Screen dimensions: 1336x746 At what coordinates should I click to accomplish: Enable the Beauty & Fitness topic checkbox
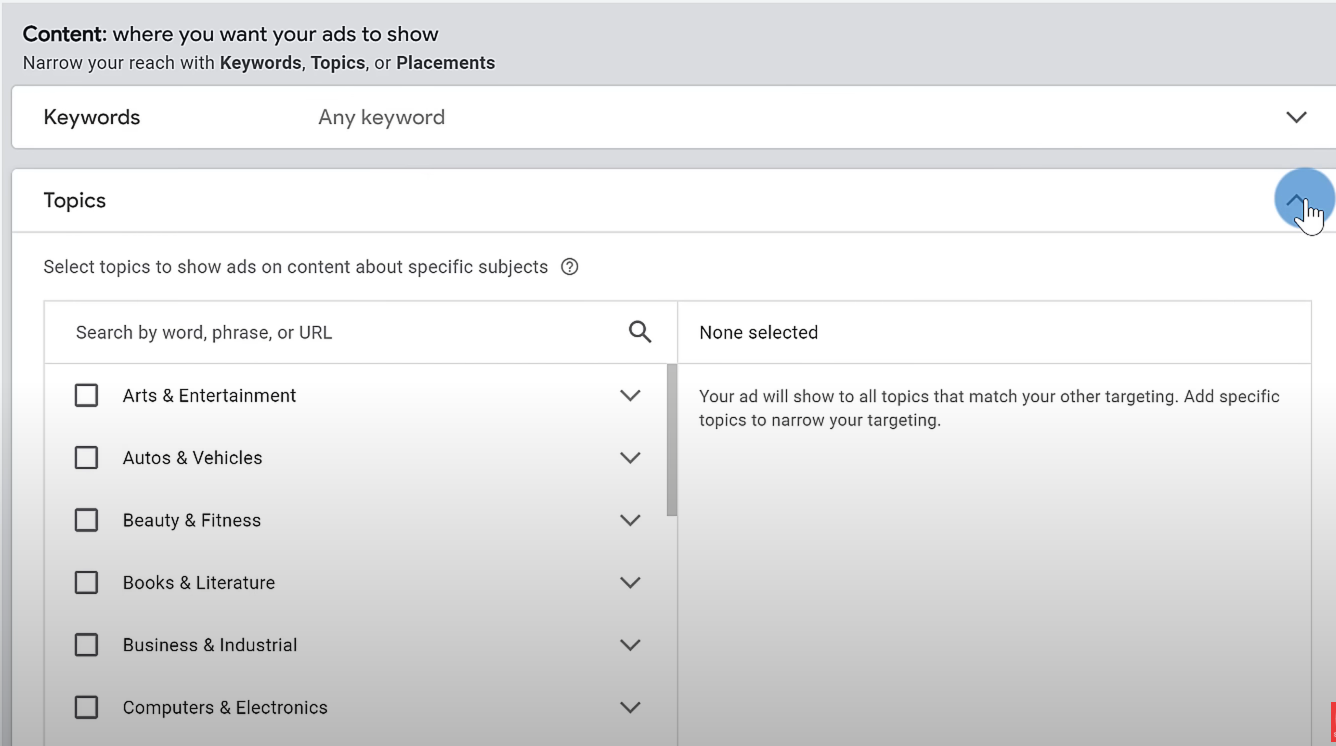pyautogui.click(x=86, y=519)
